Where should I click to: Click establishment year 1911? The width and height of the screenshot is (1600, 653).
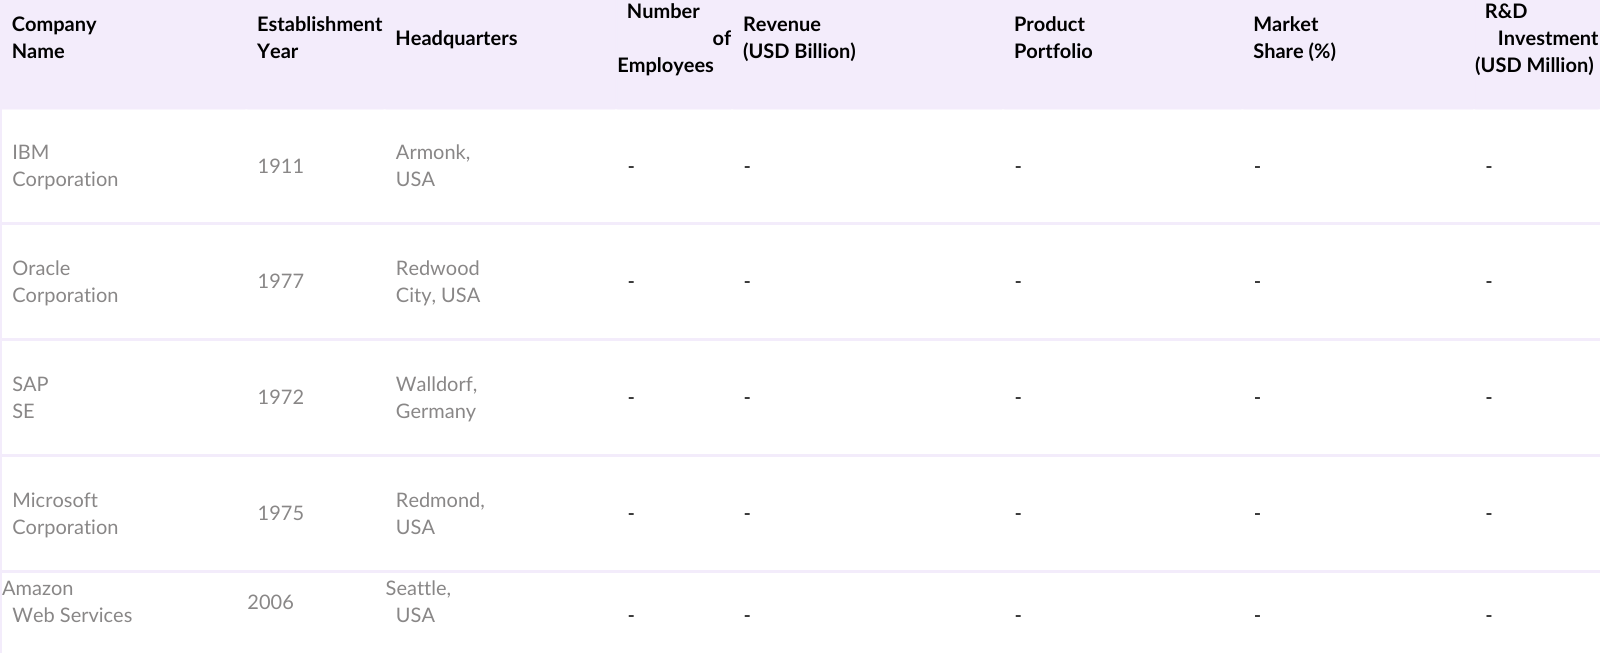coord(280,166)
